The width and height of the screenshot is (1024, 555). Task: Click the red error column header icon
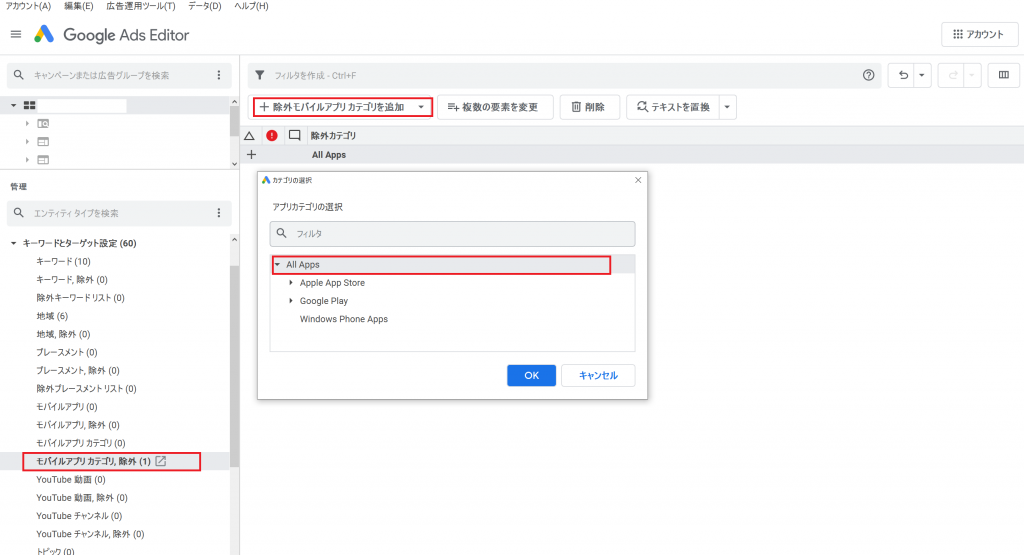pyautogui.click(x=272, y=135)
